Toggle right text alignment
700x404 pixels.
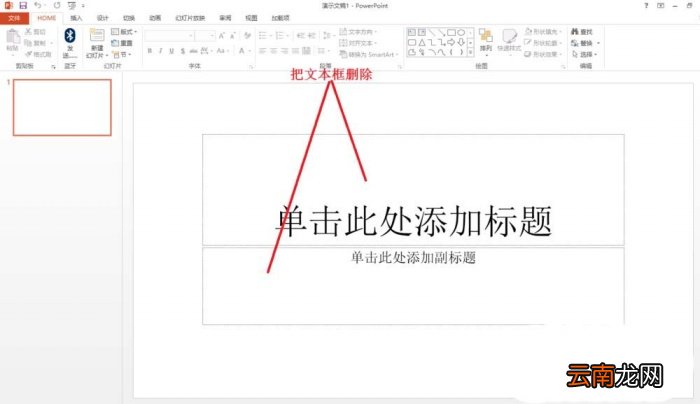pos(284,51)
